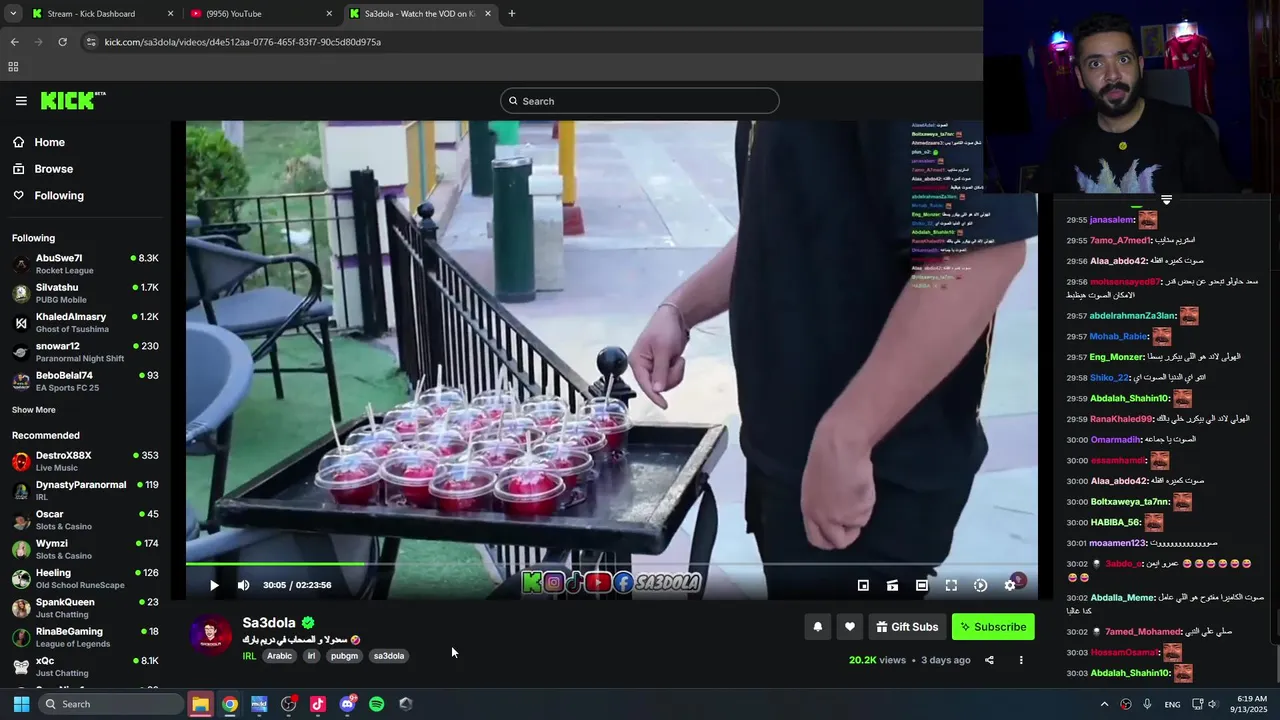
Task: Enable picture-in-picture mode in player
Action: 863,585
